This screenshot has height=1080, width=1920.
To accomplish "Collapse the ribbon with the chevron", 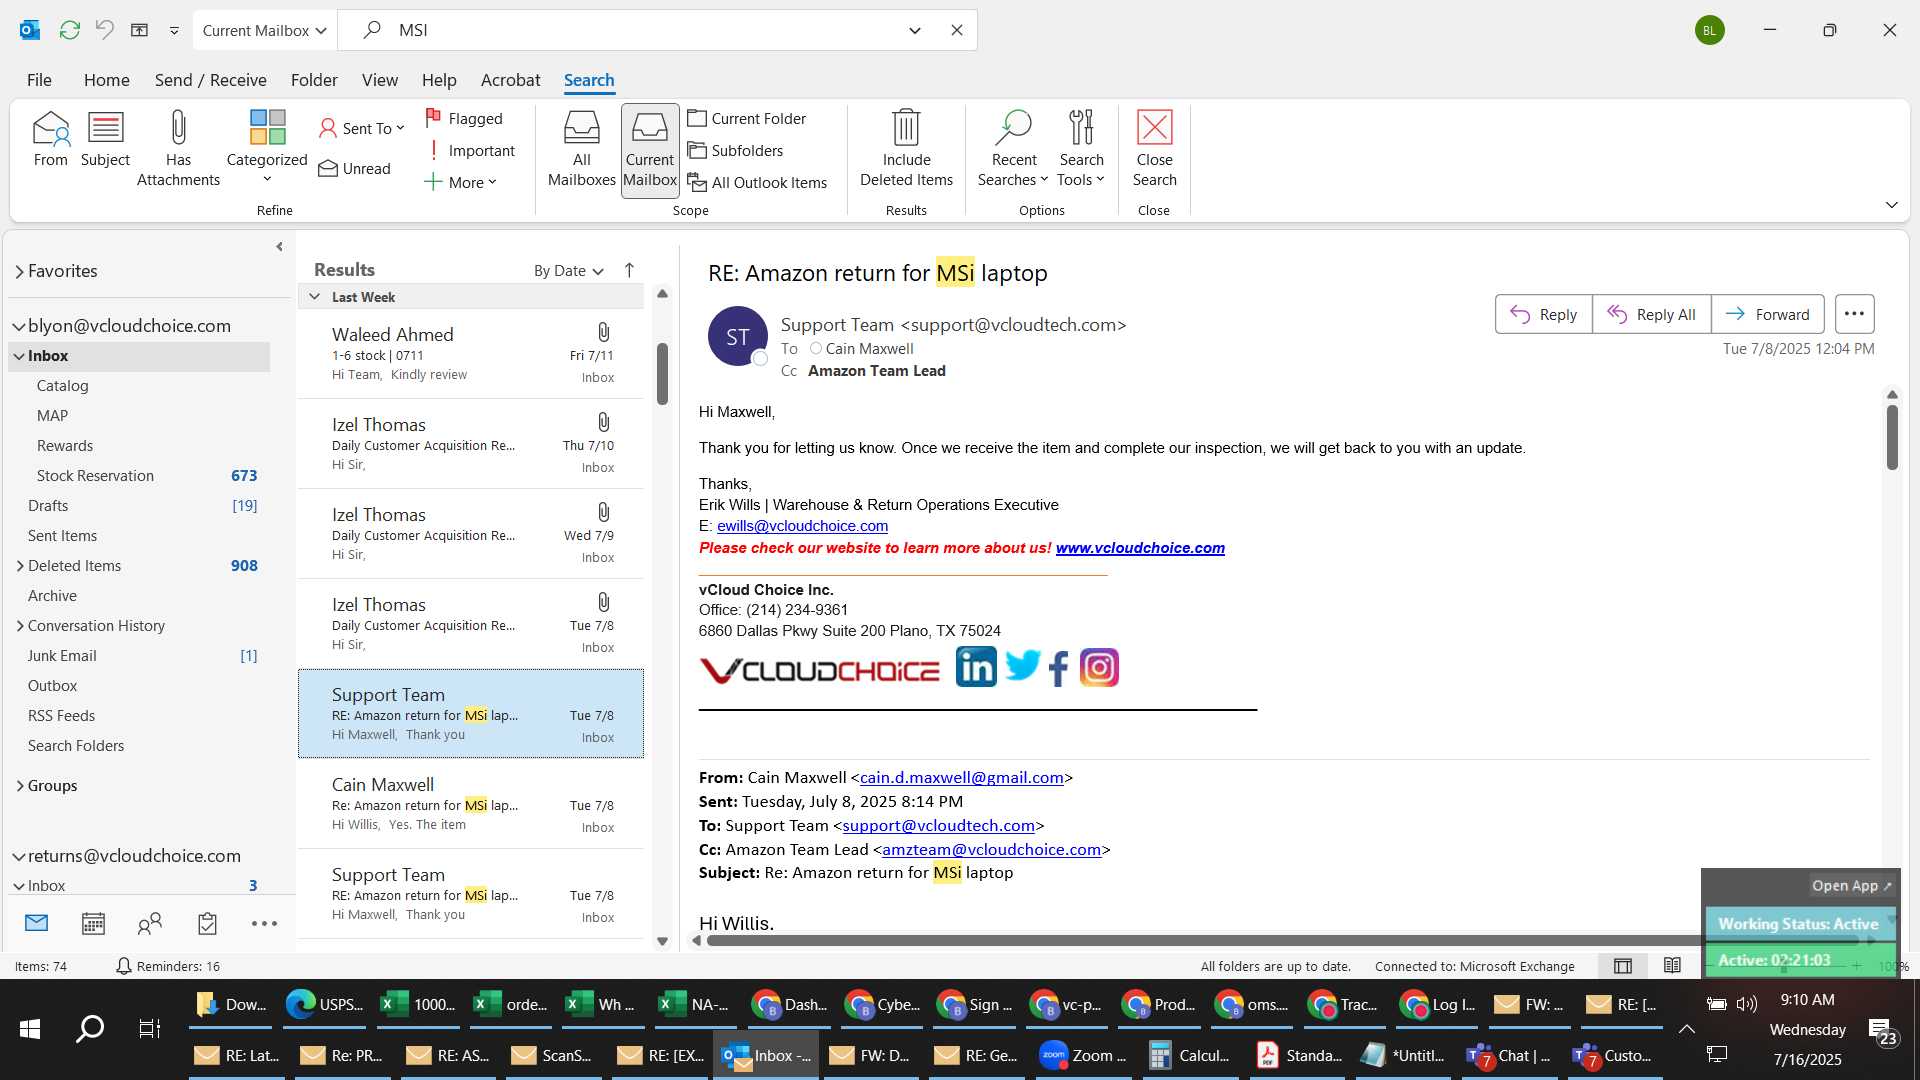I will pyautogui.click(x=1891, y=205).
